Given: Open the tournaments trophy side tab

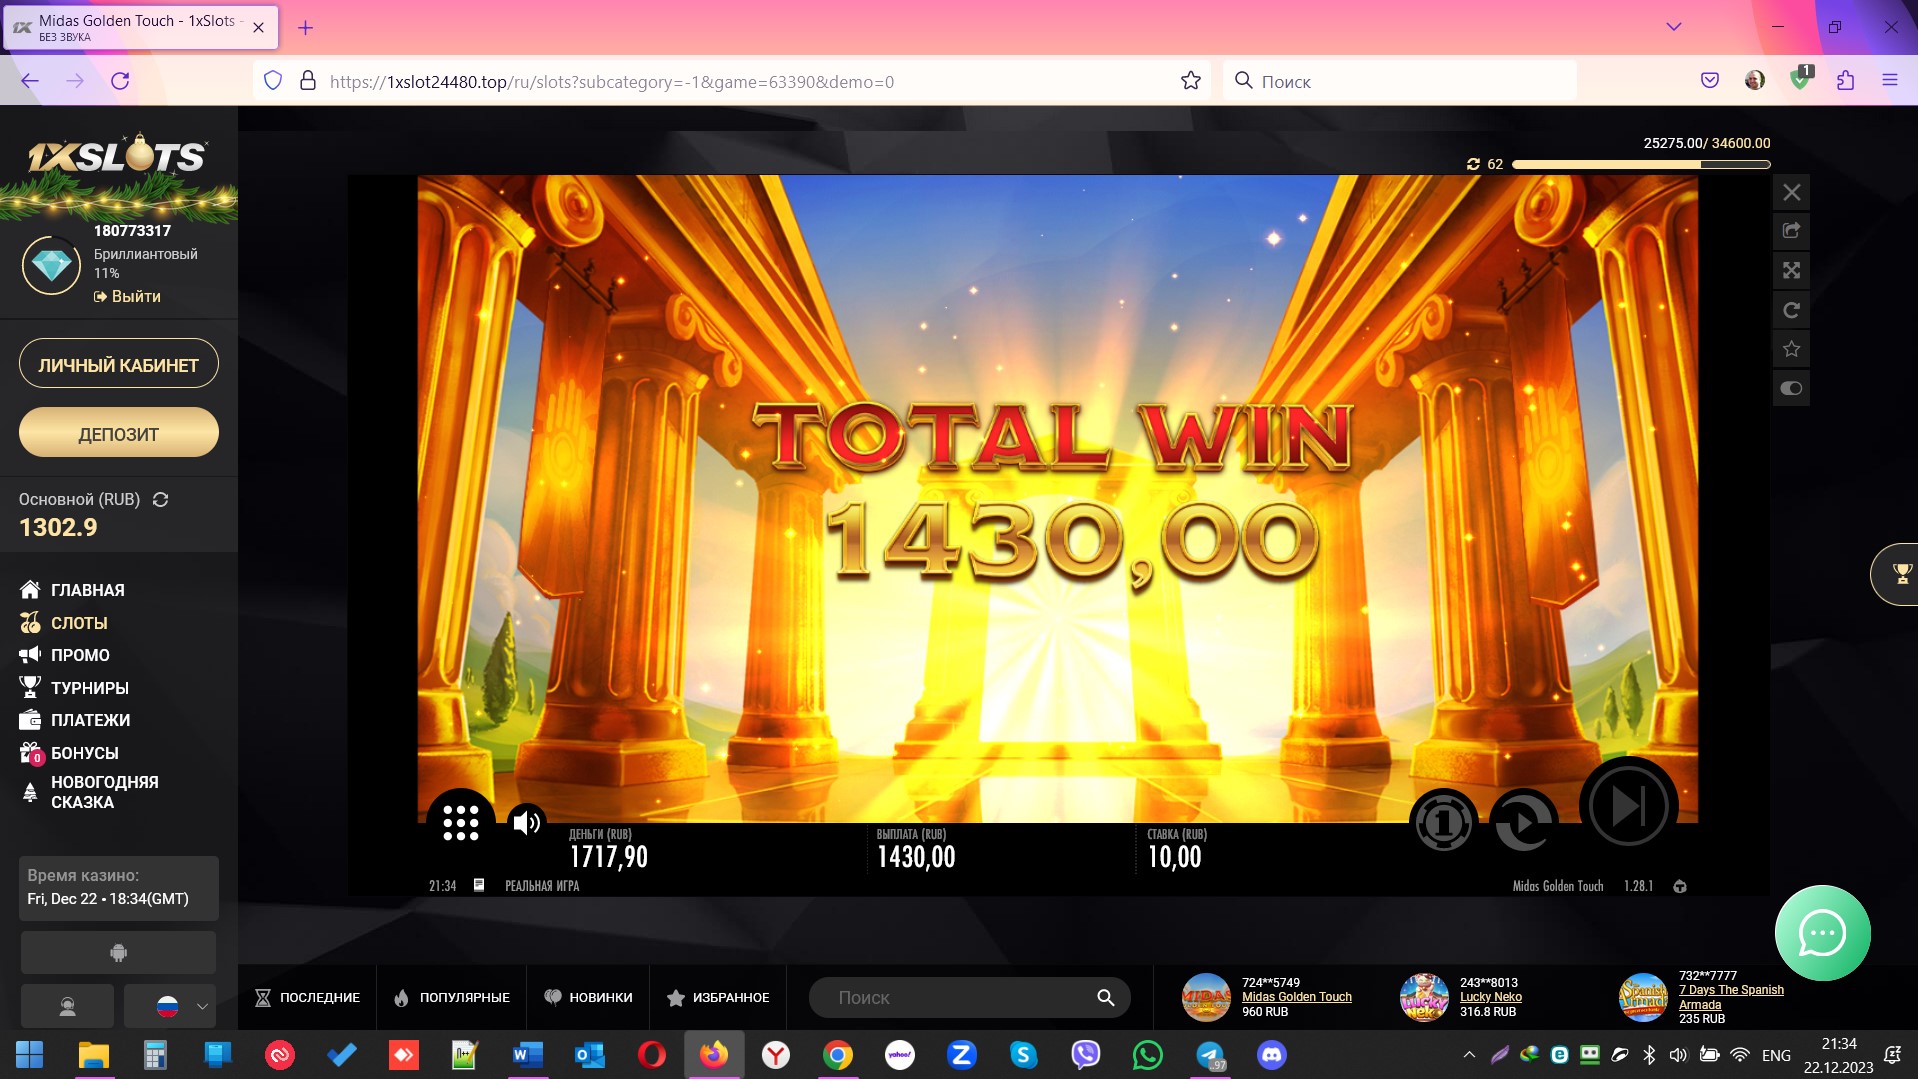Looking at the screenshot, I should (1896, 574).
